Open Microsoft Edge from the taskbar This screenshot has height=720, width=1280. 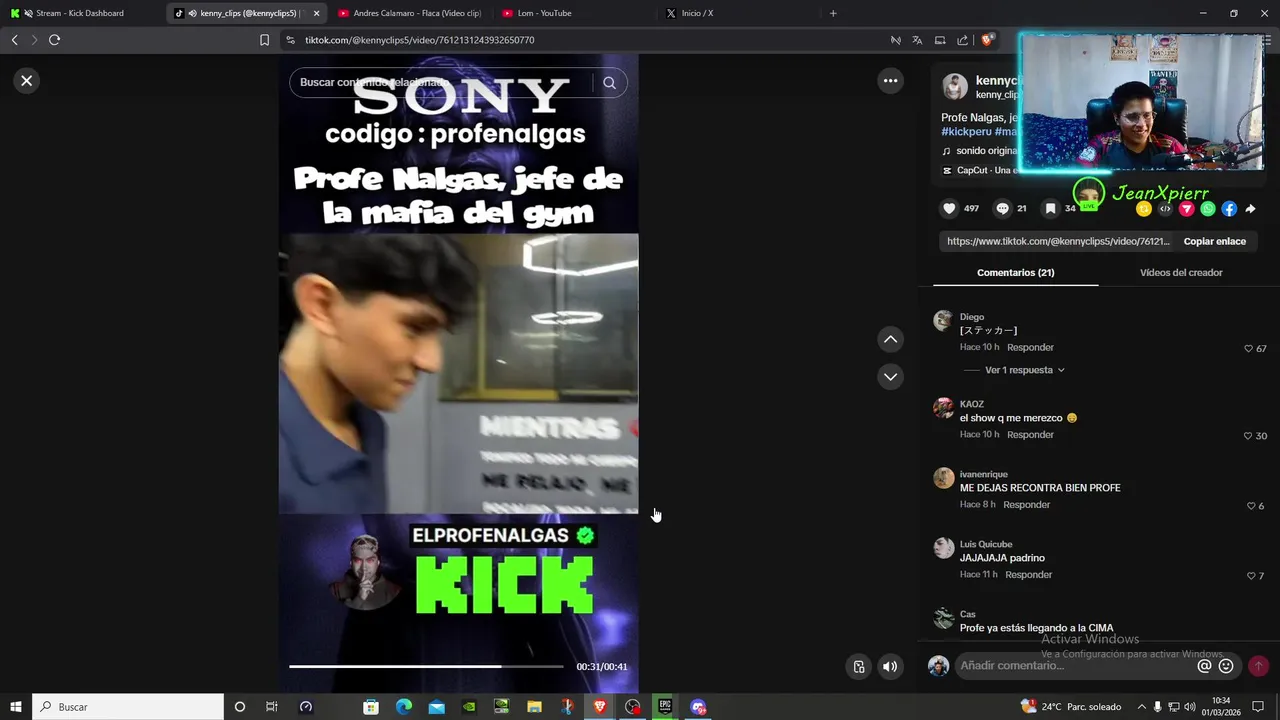point(404,707)
